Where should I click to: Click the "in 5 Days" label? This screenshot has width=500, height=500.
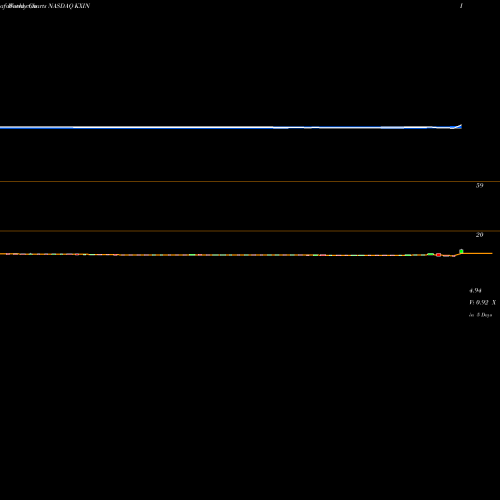pyautogui.click(x=480, y=315)
